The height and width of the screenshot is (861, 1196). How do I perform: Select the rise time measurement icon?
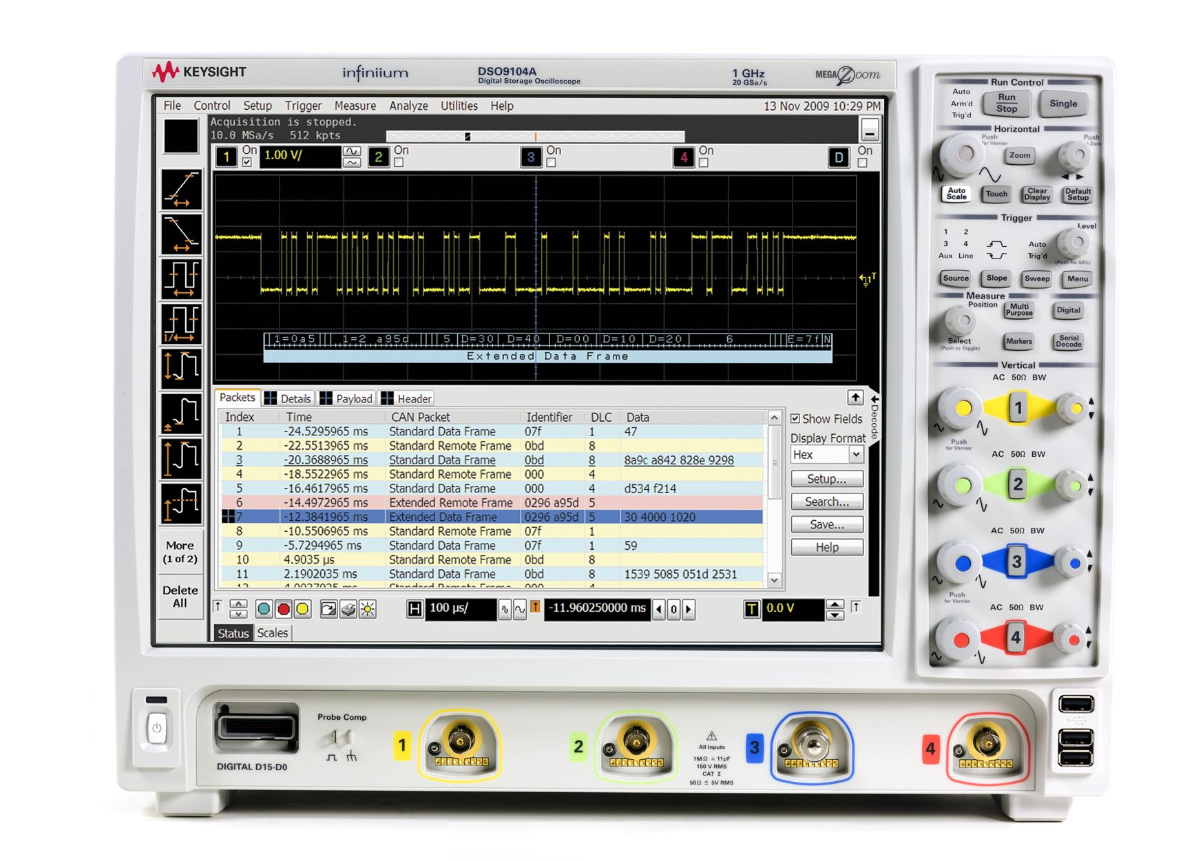click(182, 190)
